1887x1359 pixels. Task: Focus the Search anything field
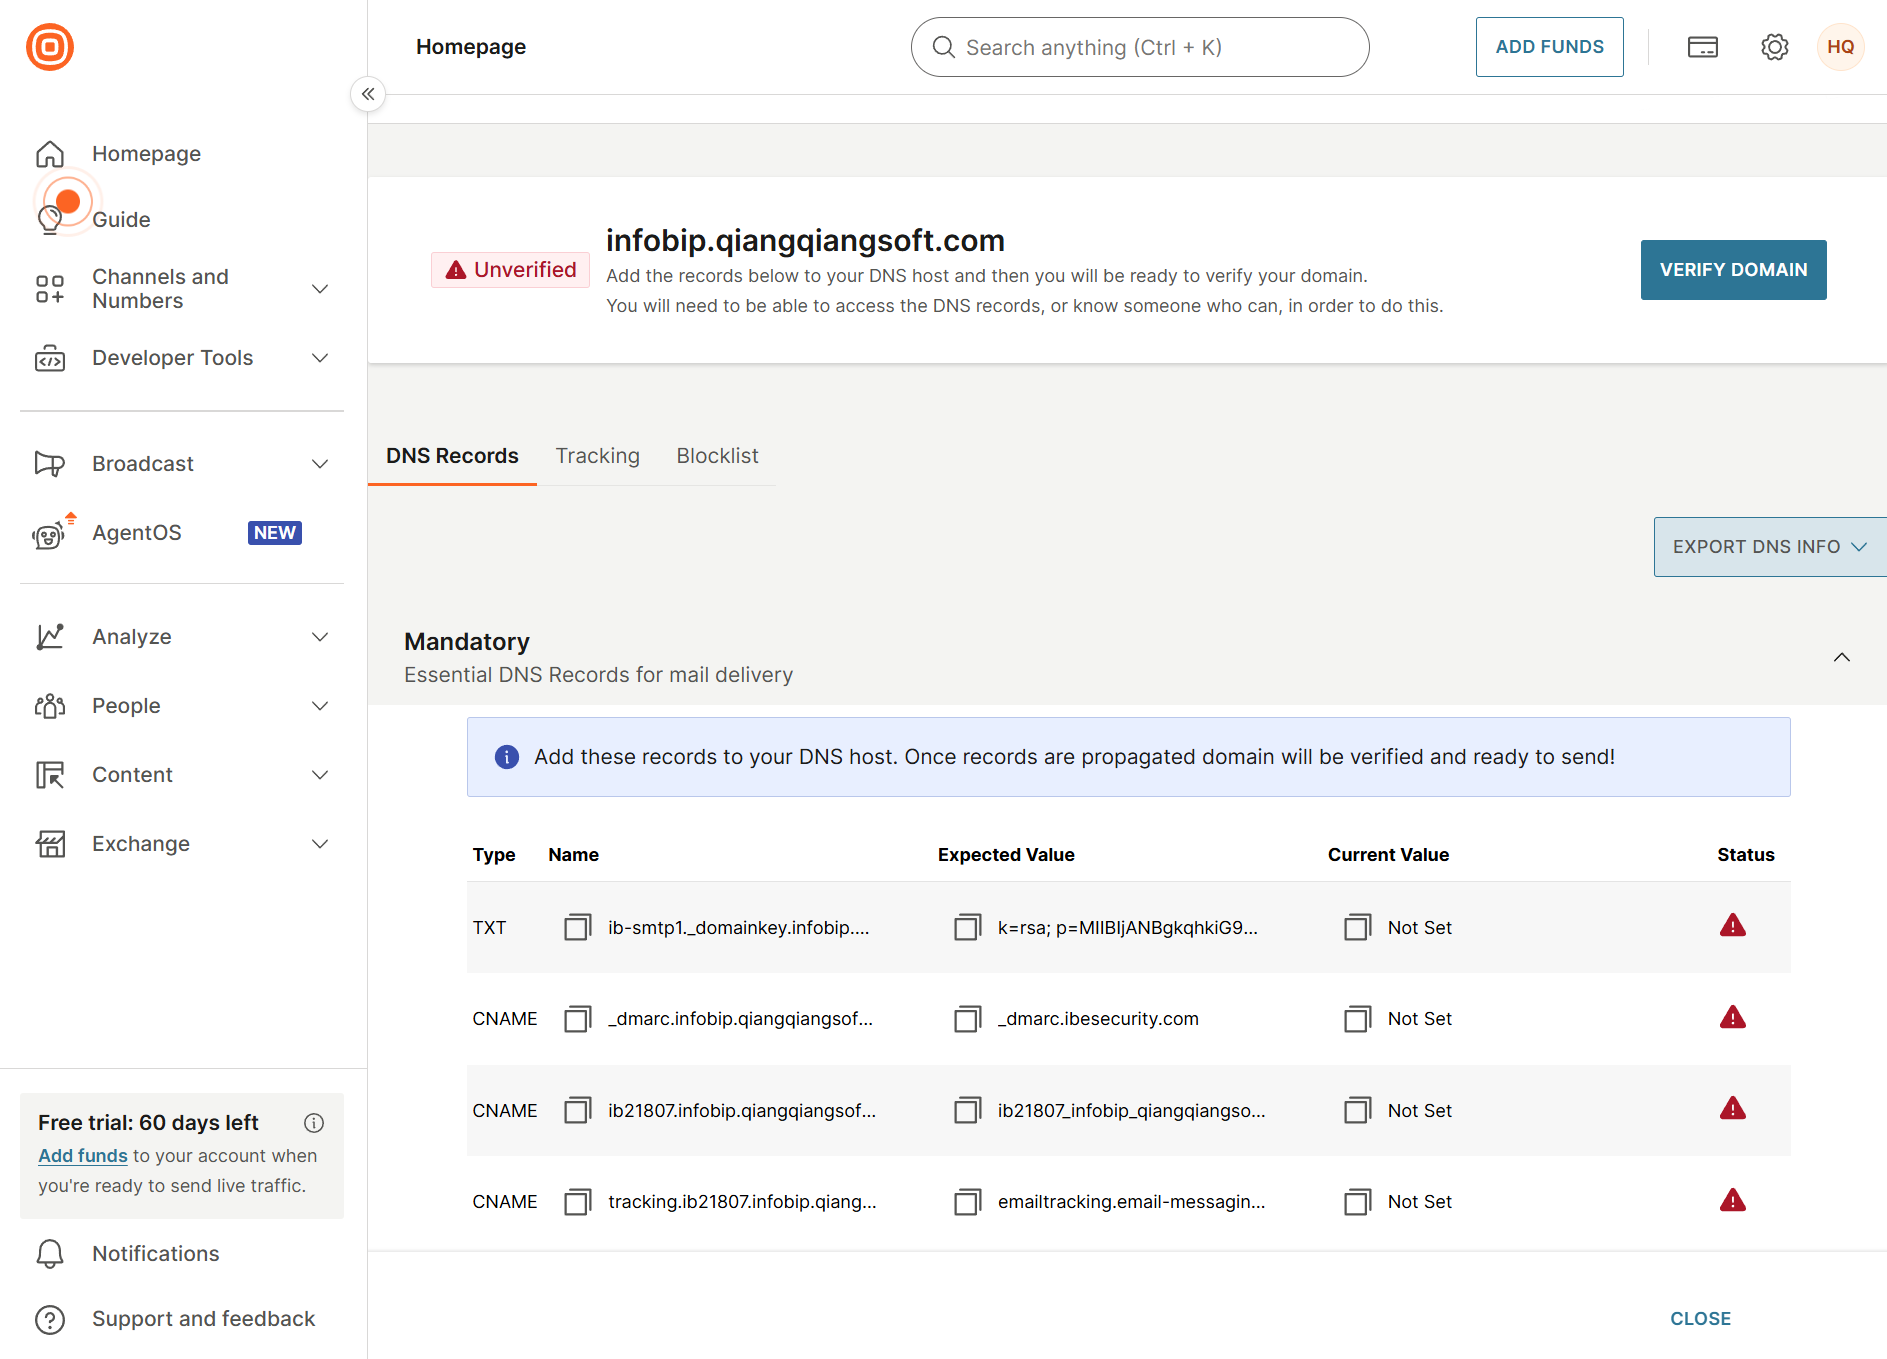tap(1140, 47)
